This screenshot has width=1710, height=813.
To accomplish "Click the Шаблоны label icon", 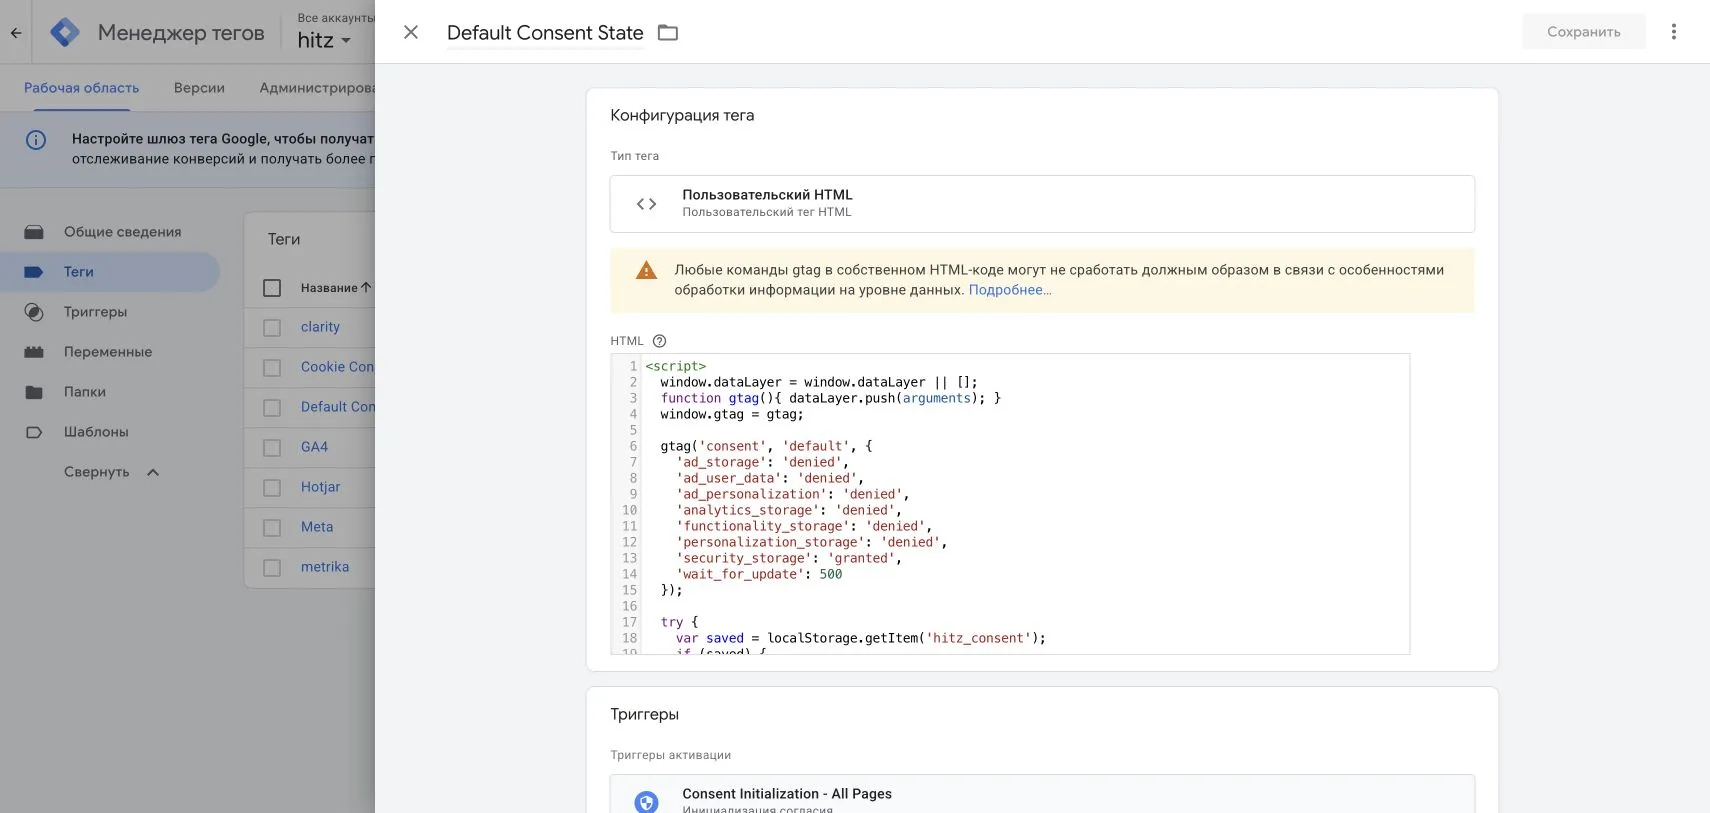I will pyautogui.click(x=34, y=432).
